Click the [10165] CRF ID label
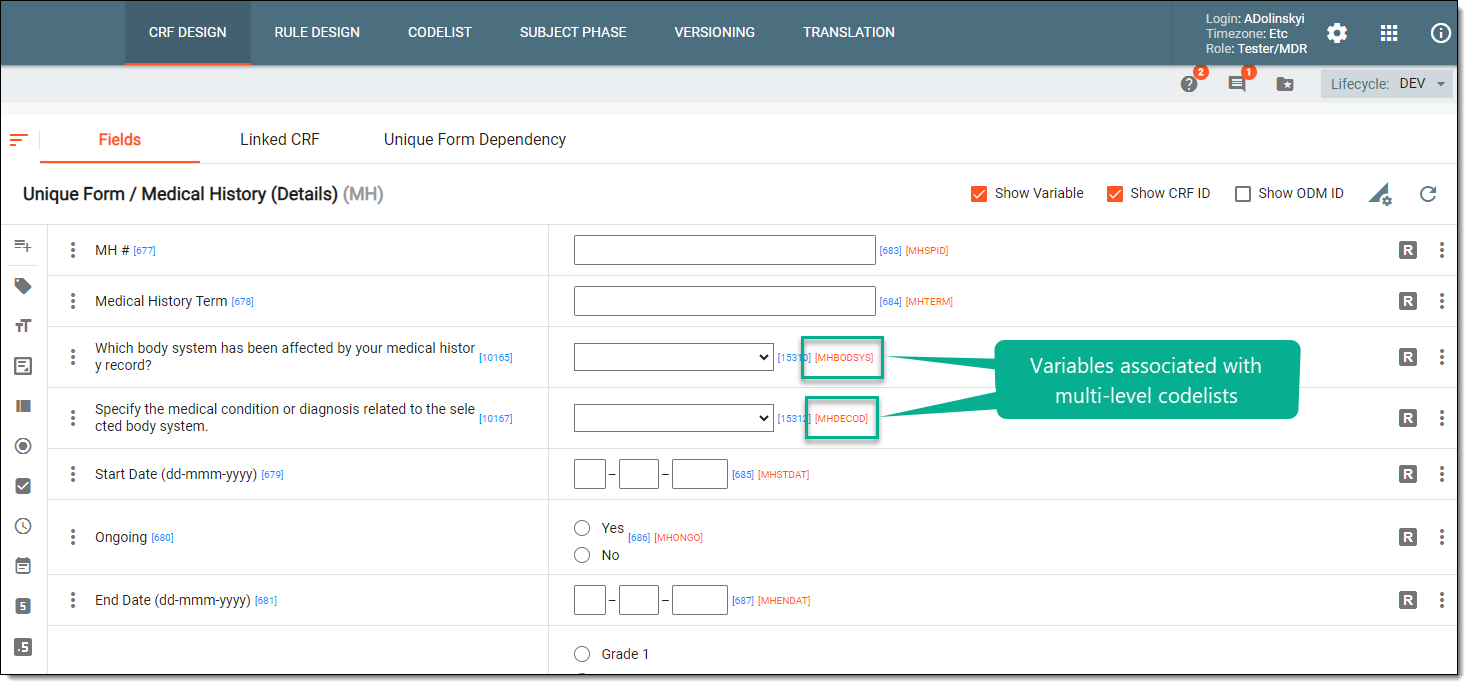This screenshot has height=687, width=1470. tap(496, 357)
